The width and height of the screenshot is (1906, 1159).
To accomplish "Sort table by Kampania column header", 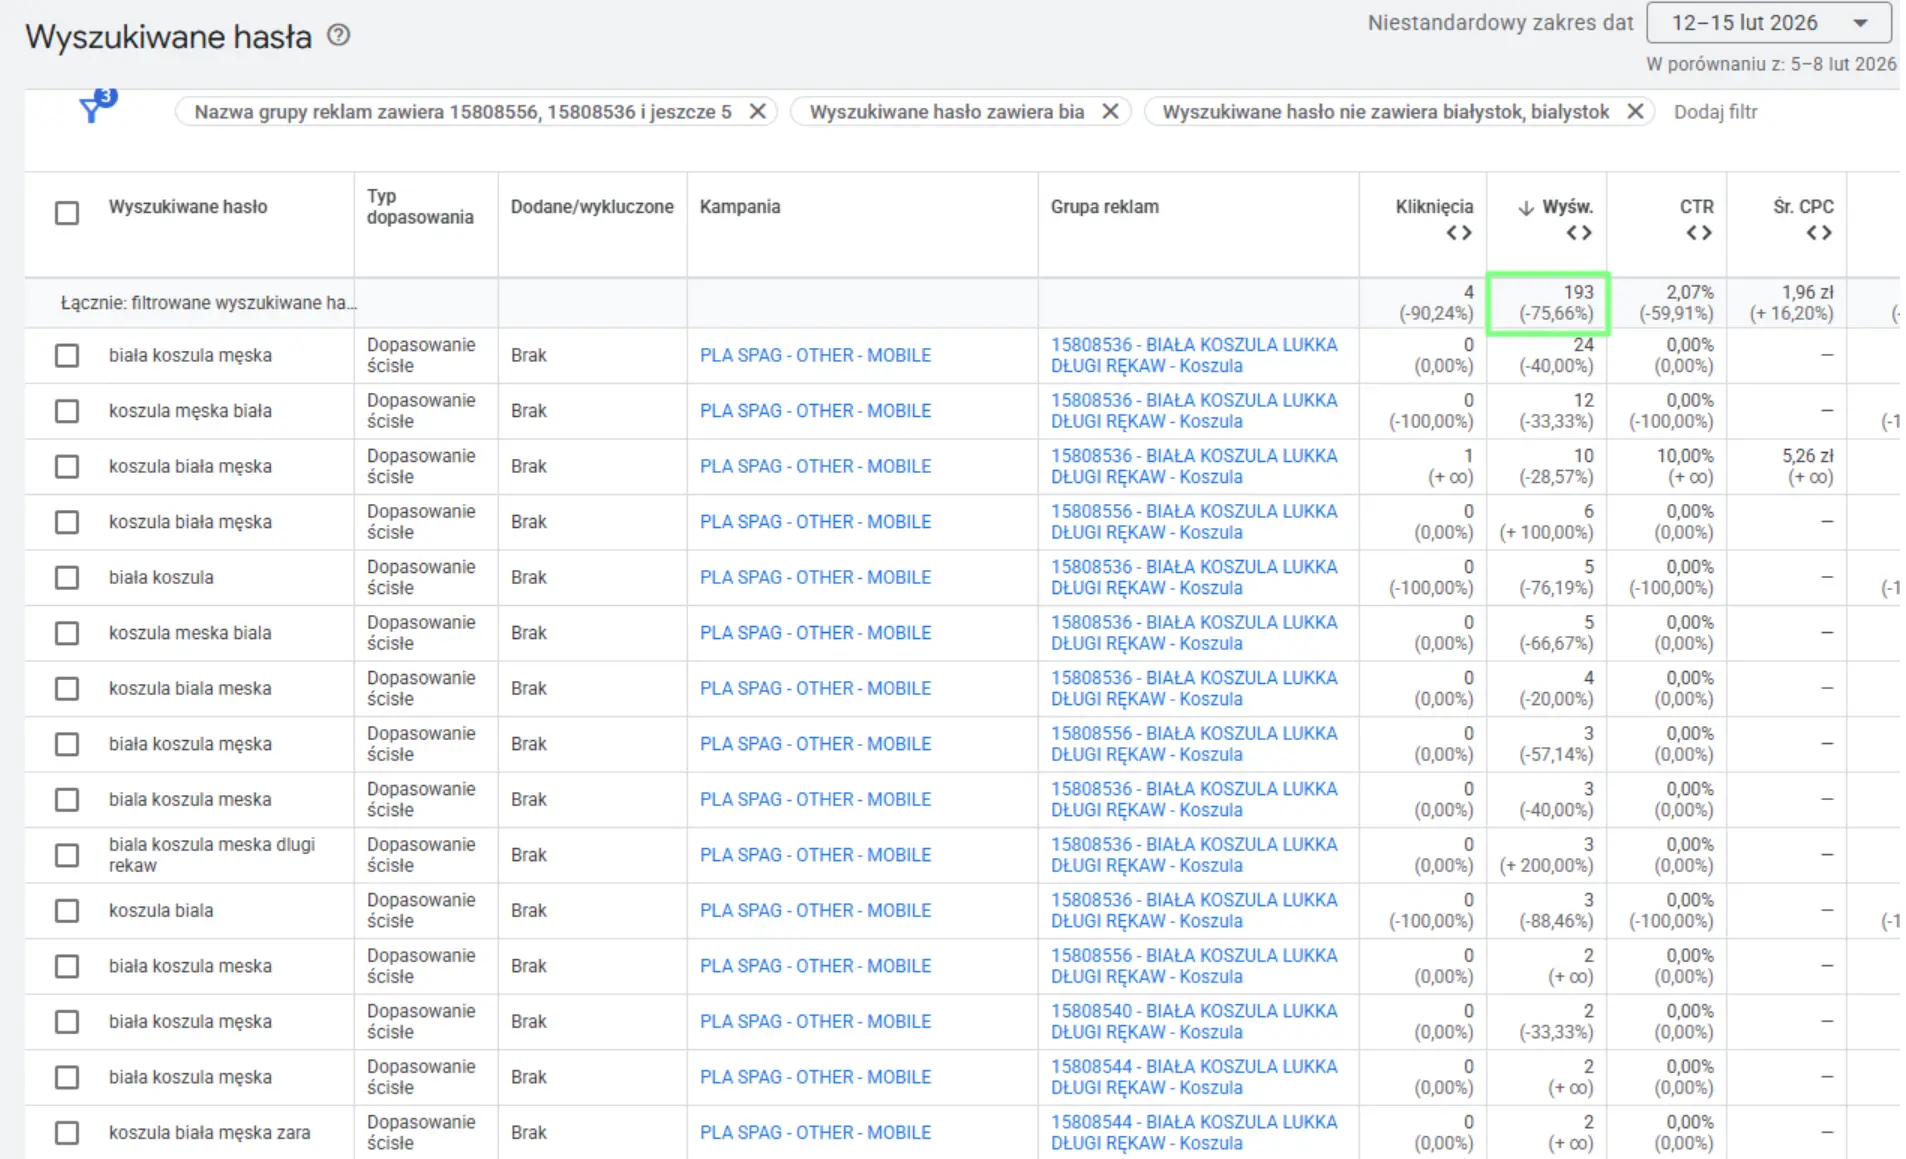I will tap(740, 207).
